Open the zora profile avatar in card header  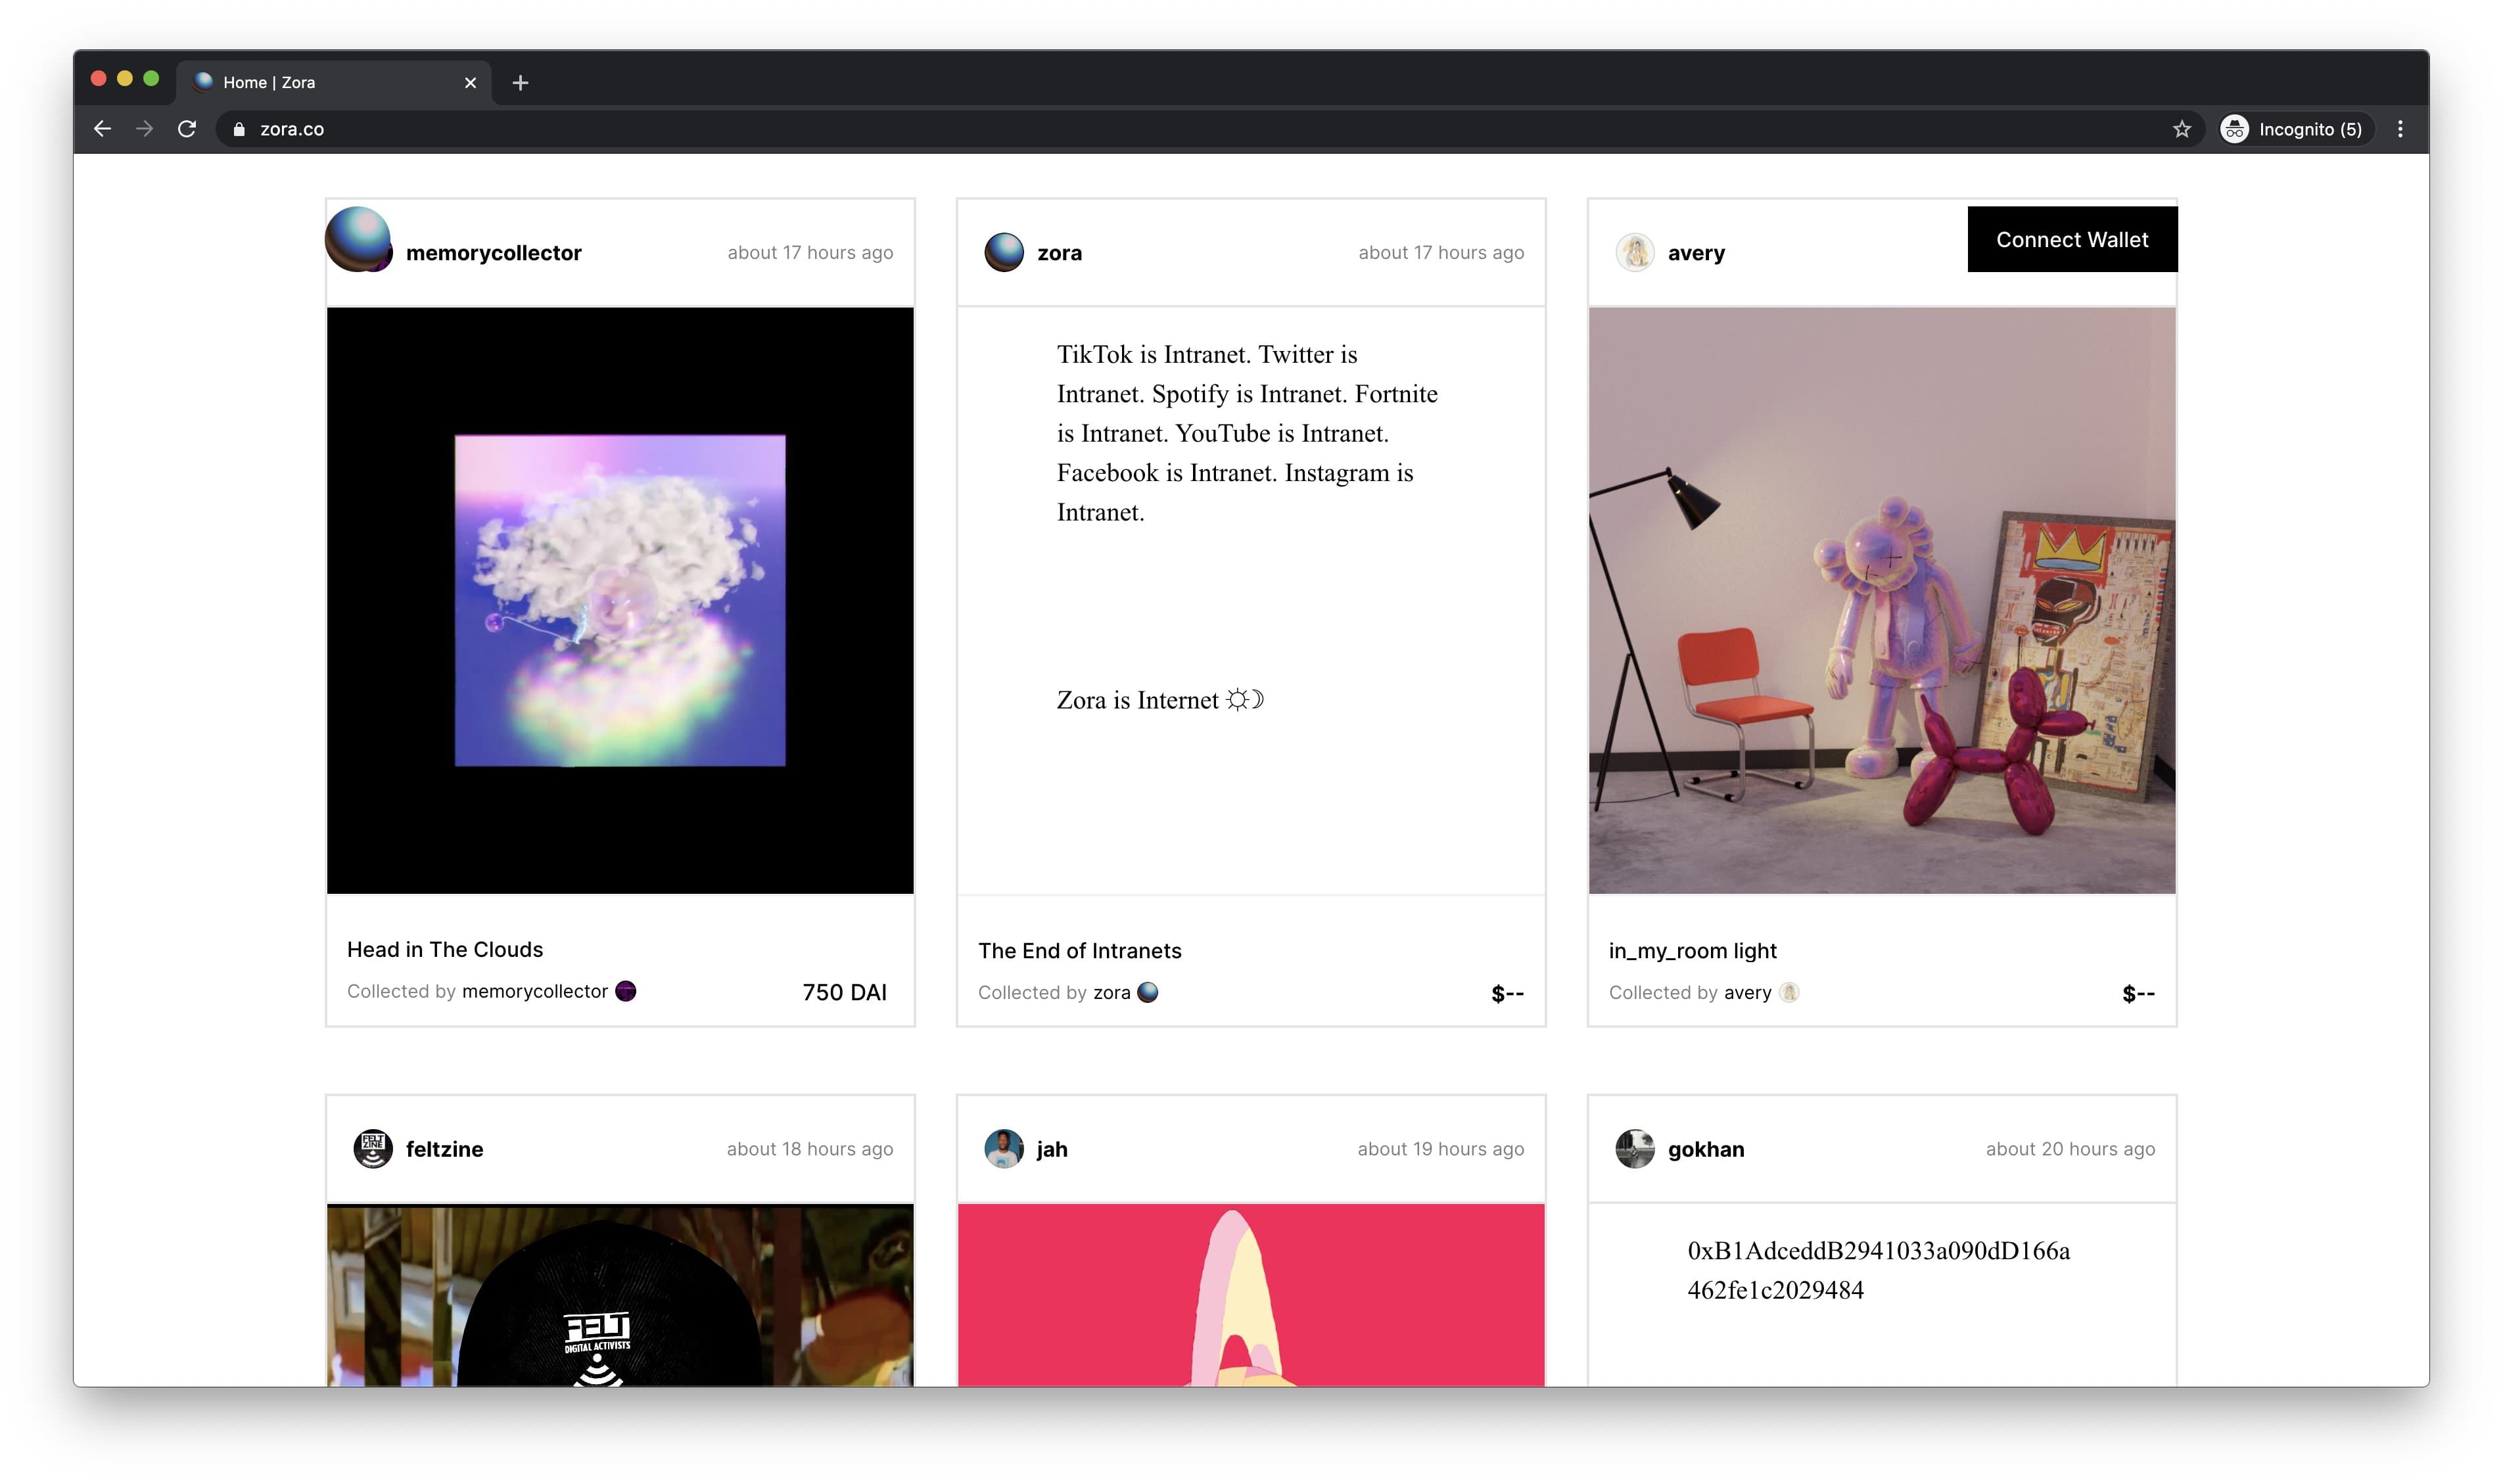[1003, 253]
